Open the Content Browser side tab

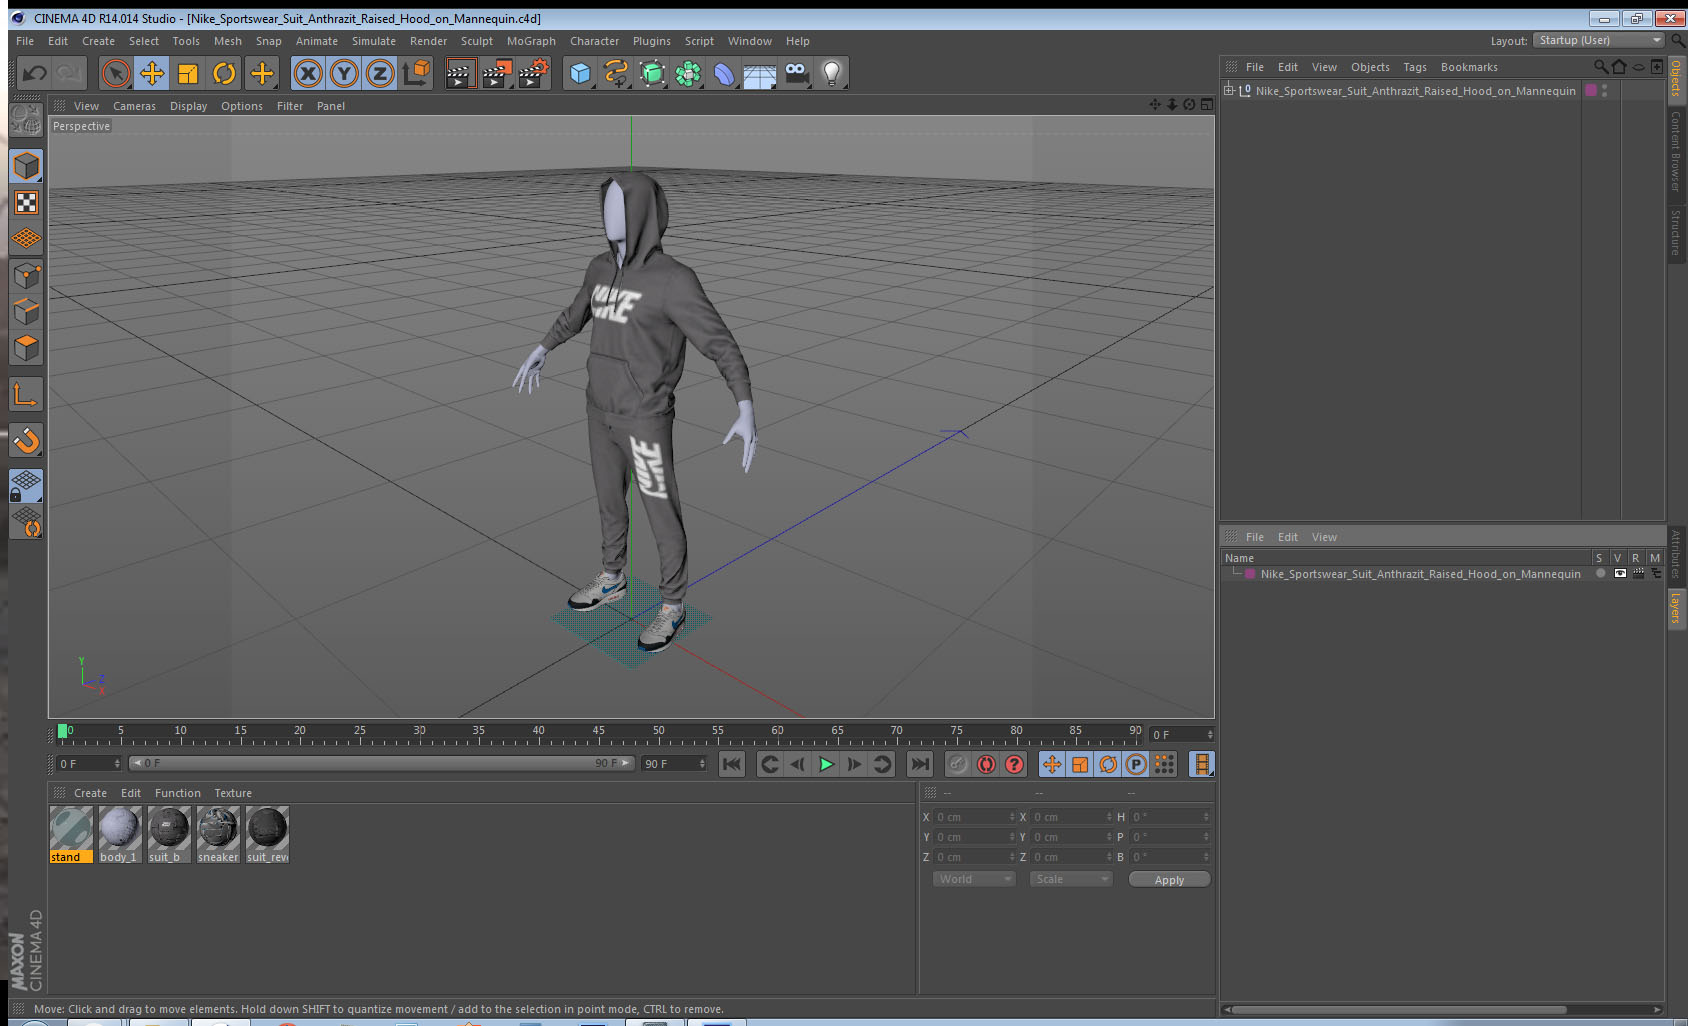[x=1676, y=151]
